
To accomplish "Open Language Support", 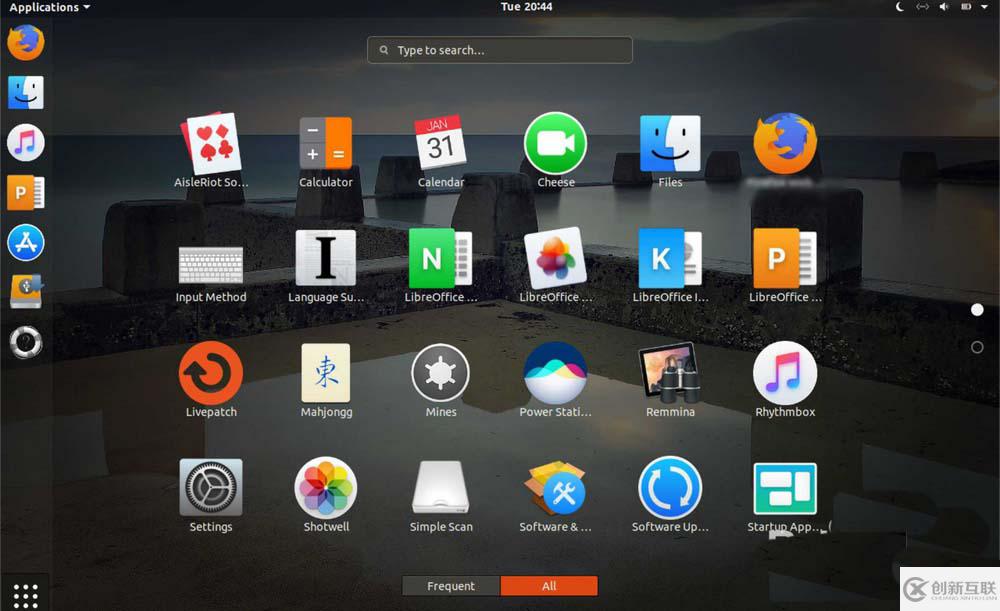I will tap(326, 258).
